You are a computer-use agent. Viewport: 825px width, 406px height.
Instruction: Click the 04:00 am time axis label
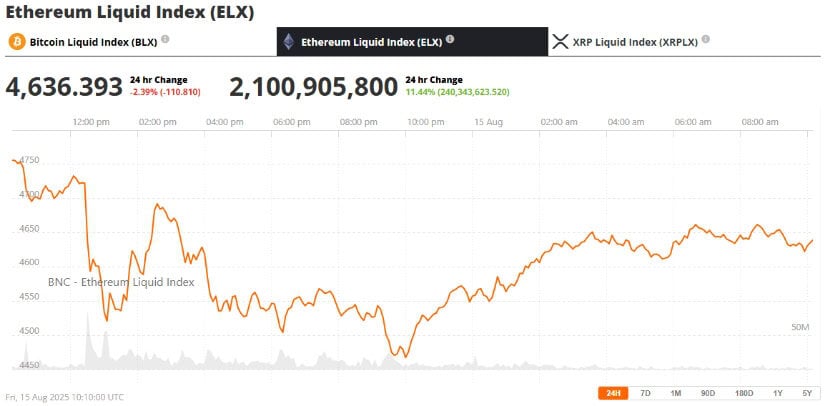coord(626,122)
